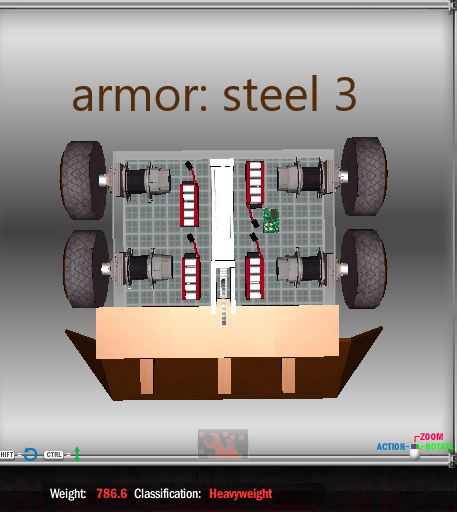457x512 pixels.
Task: Click the CTRL key hint icon
Action: tap(54, 455)
